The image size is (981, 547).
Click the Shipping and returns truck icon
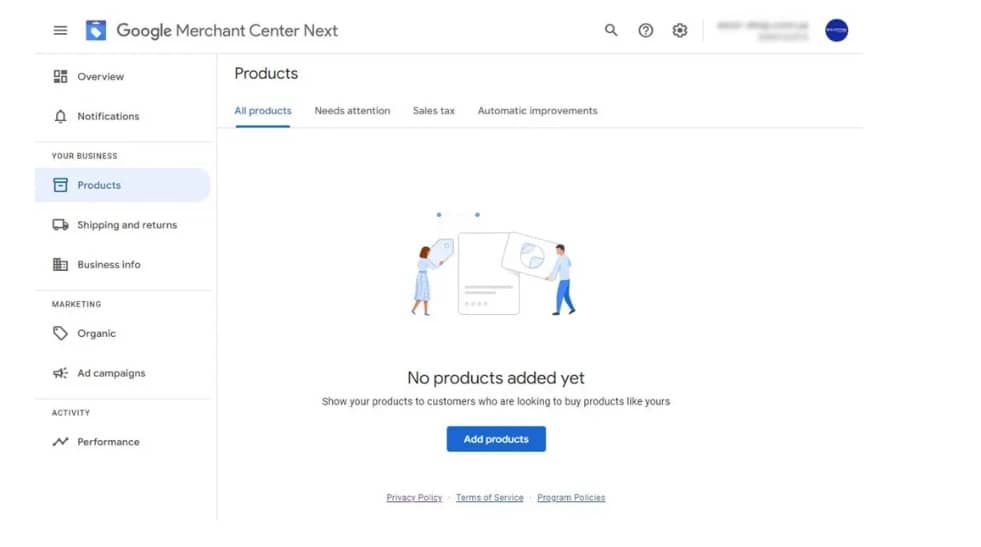tap(60, 225)
